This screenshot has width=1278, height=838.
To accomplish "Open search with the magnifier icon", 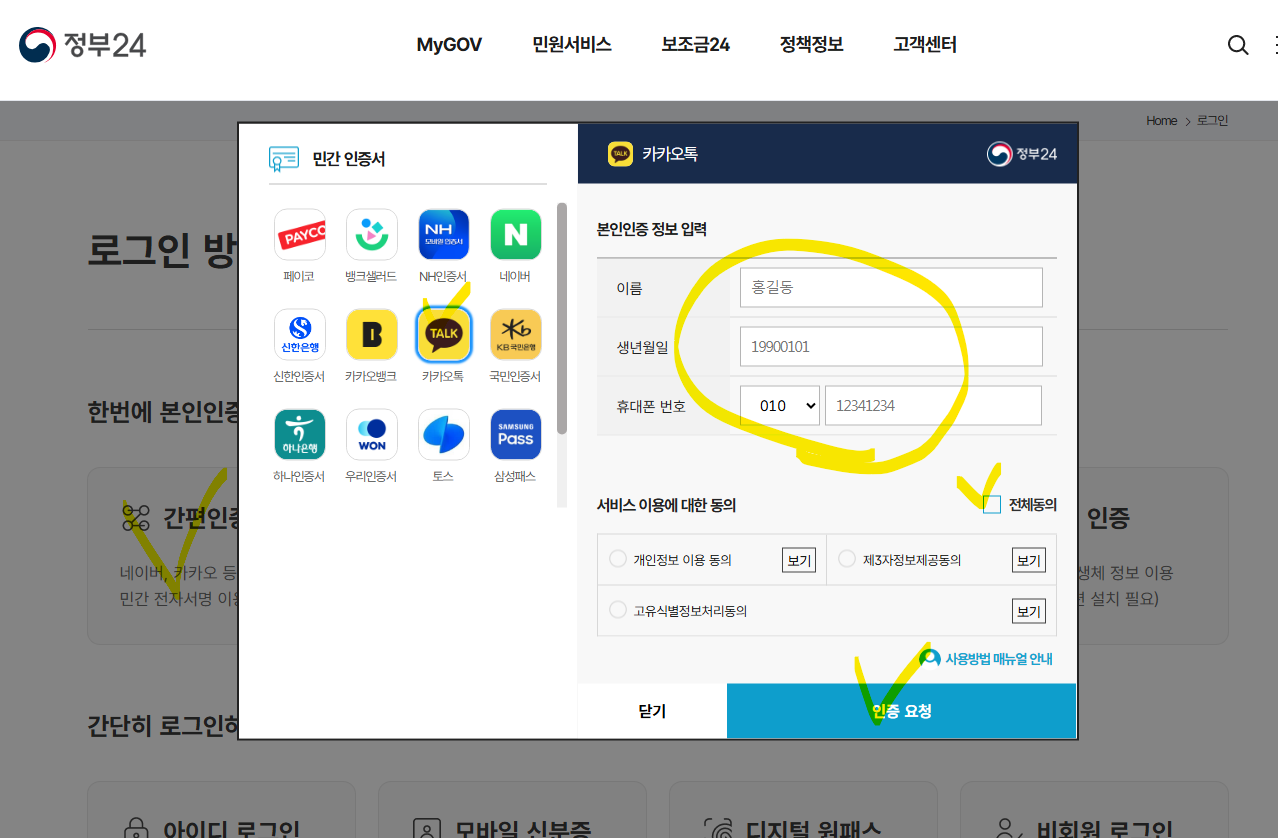I will point(1238,45).
